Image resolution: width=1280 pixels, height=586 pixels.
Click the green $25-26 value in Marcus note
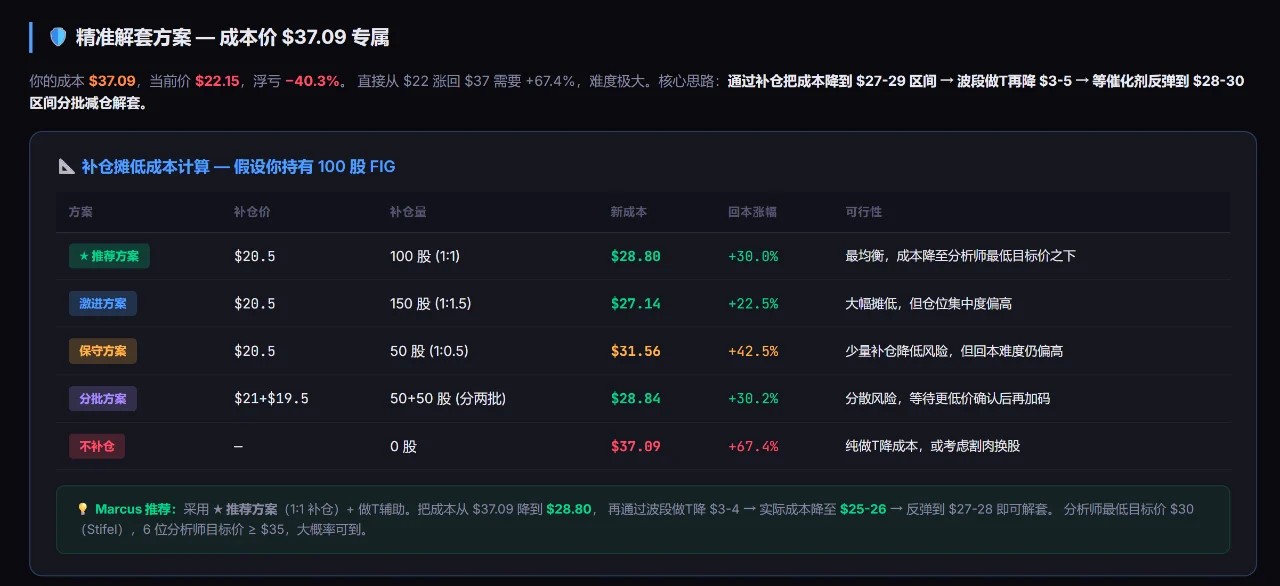[863, 509]
